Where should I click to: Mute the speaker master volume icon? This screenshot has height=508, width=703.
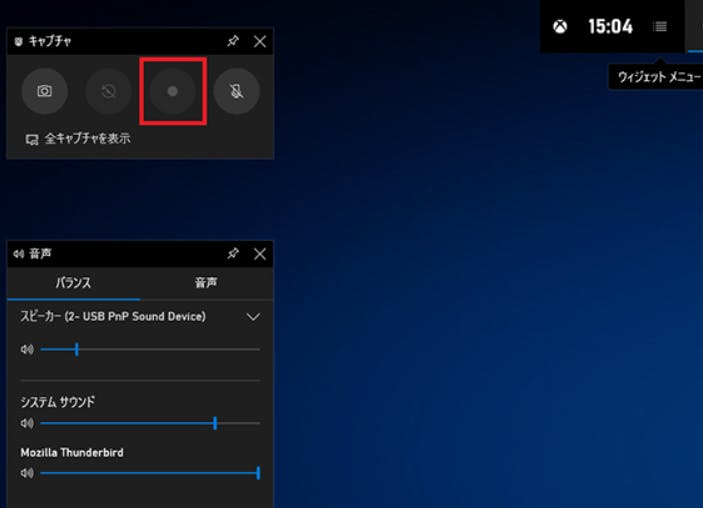pos(27,349)
